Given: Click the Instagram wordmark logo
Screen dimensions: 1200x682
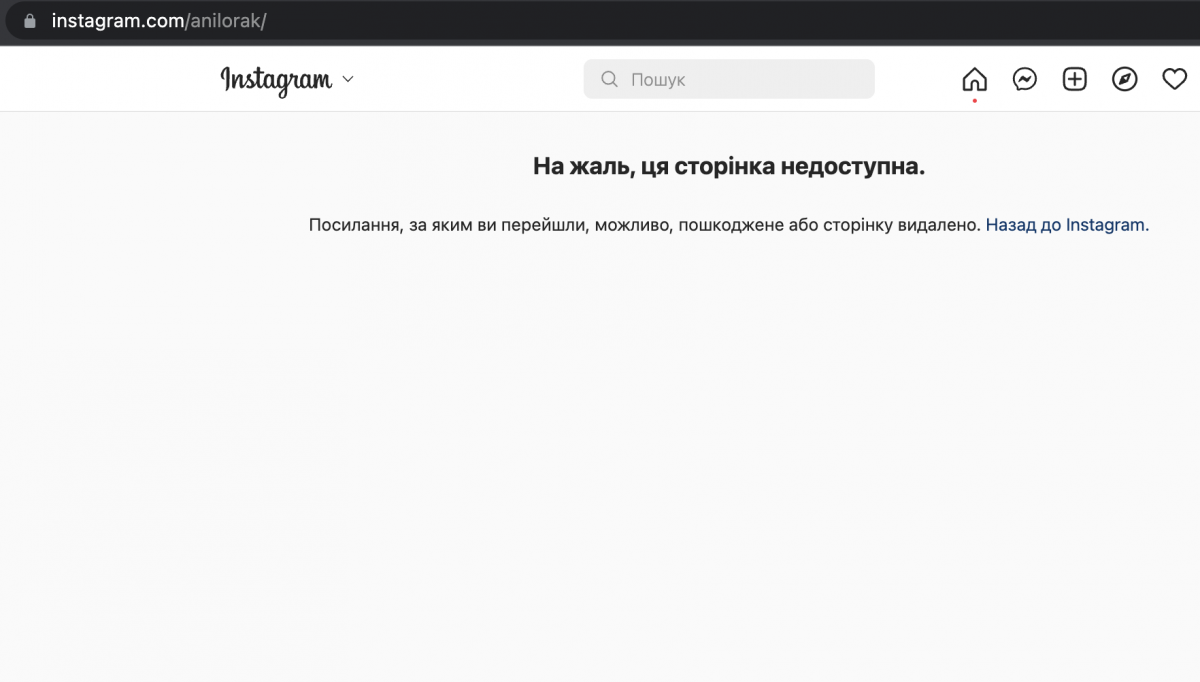Looking at the screenshot, I should pos(276,80).
